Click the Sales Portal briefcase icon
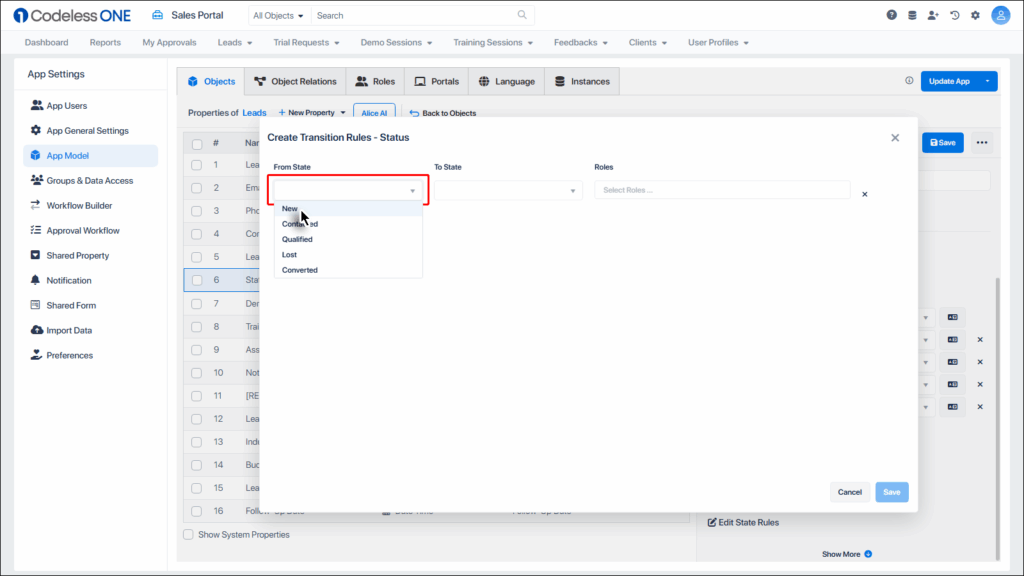This screenshot has width=1024, height=576. (x=156, y=14)
